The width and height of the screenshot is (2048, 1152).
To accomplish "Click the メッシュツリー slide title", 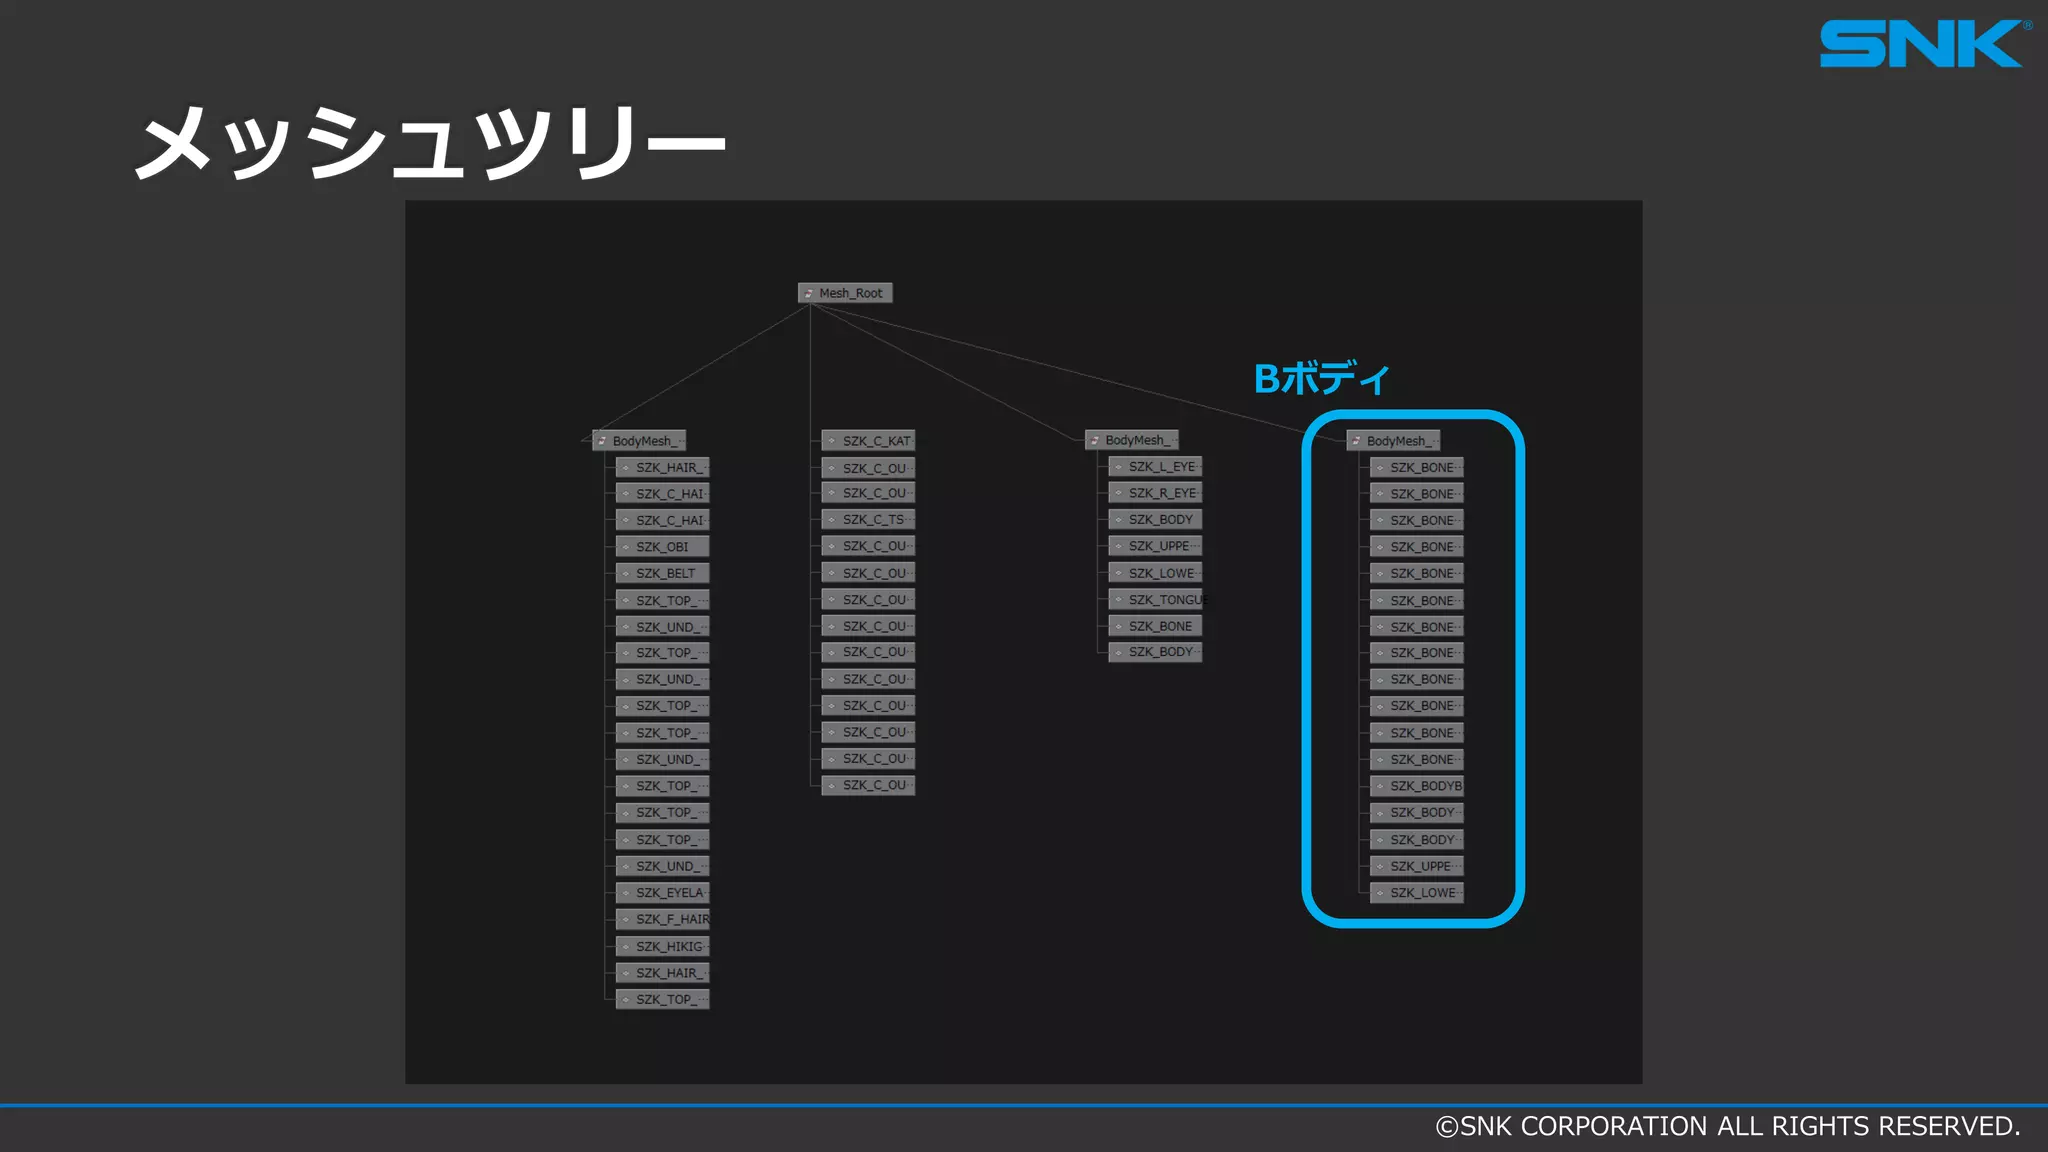I will 430,142.
